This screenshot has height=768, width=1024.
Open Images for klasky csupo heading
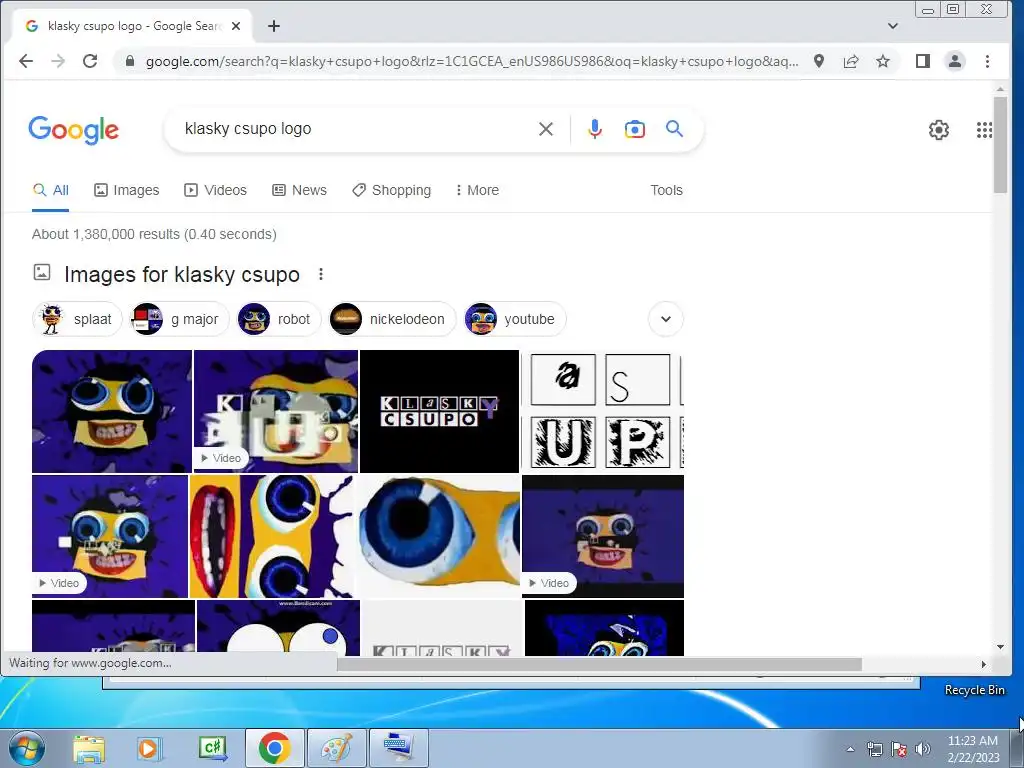point(182,274)
